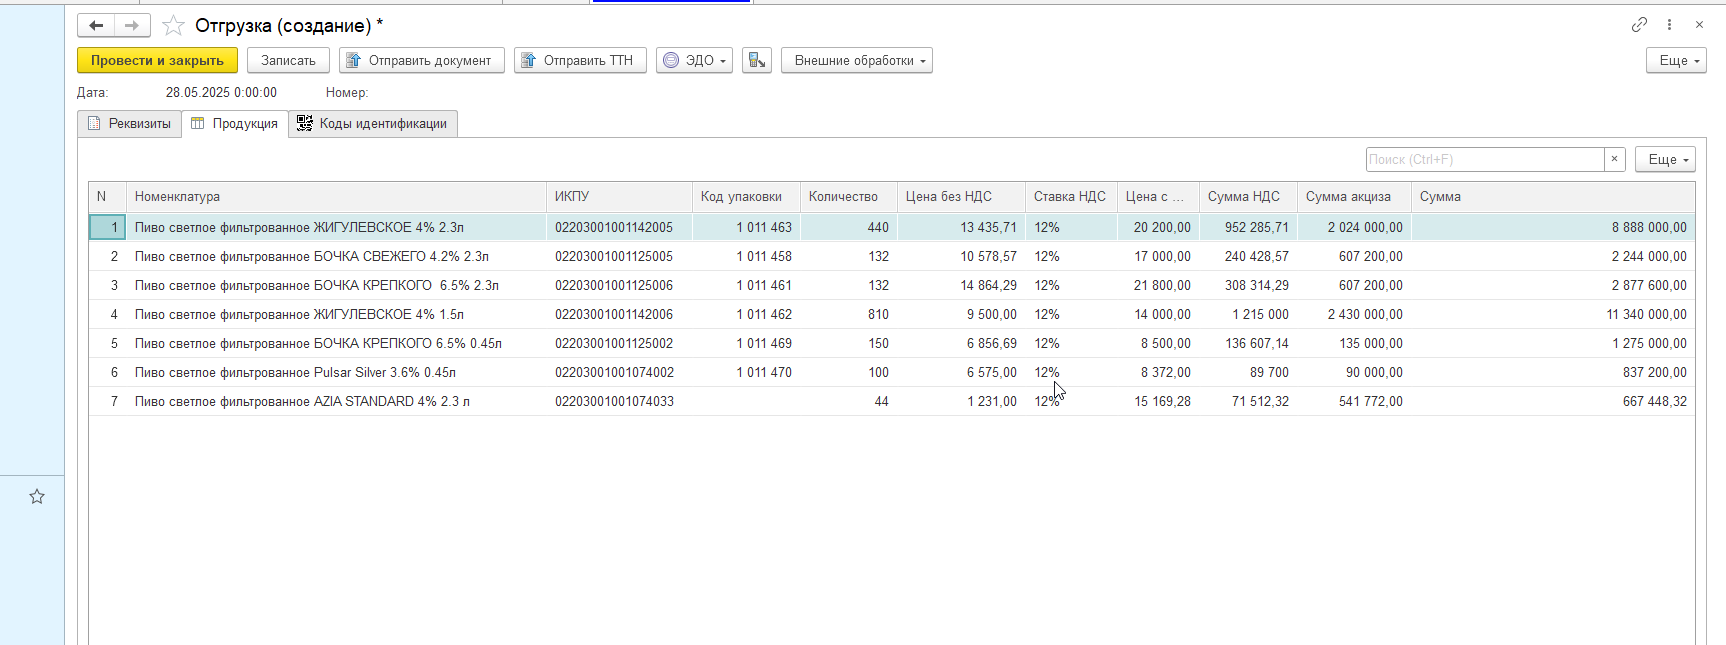Click the Поиск (Ctrl+F) search field

pyautogui.click(x=1485, y=159)
